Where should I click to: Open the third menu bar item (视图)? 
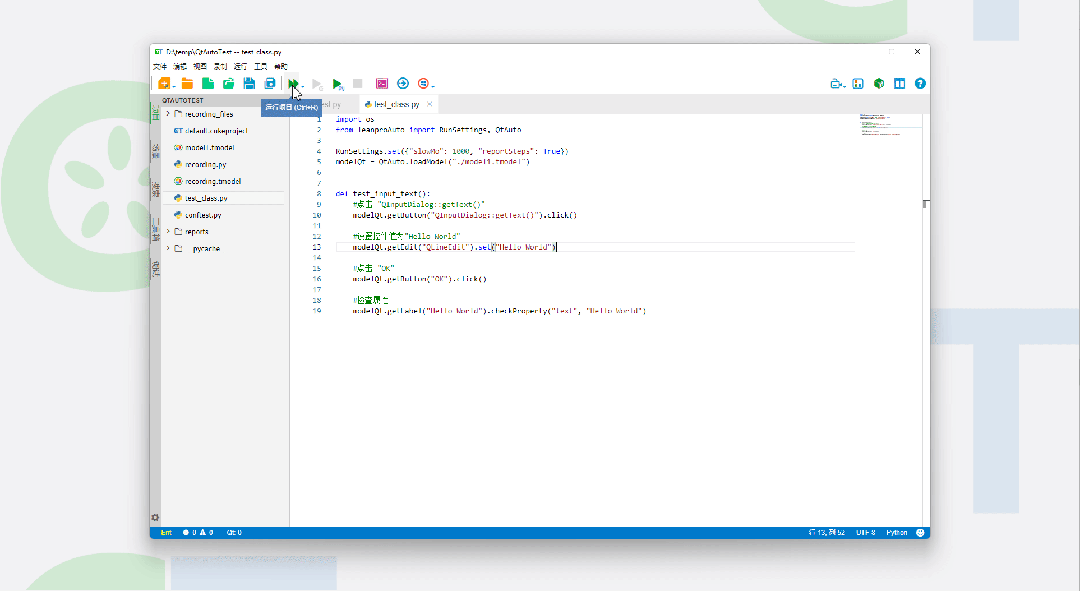(200, 67)
